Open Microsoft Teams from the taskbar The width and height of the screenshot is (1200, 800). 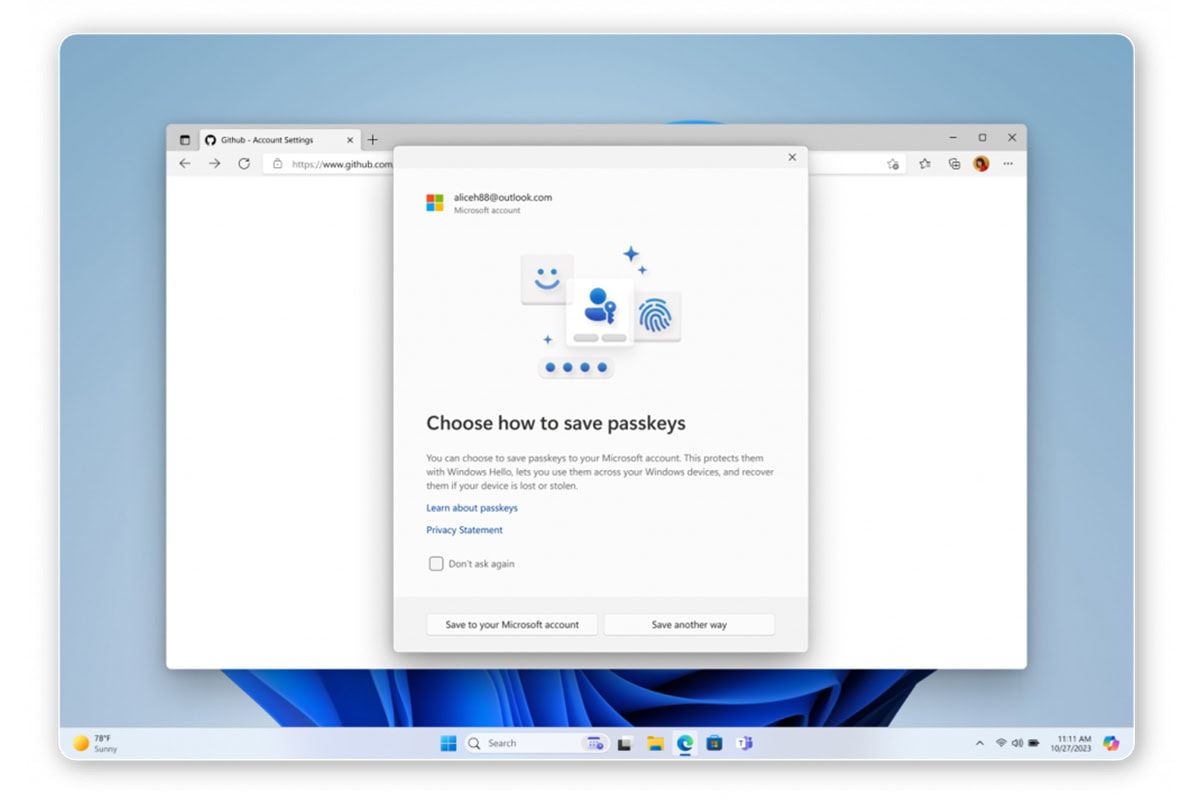[743, 743]
